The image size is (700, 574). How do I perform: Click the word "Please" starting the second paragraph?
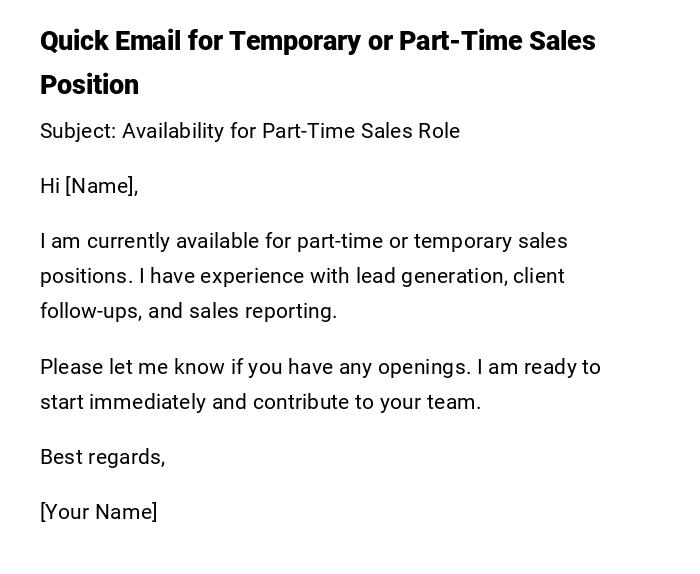tap(68, 367)
